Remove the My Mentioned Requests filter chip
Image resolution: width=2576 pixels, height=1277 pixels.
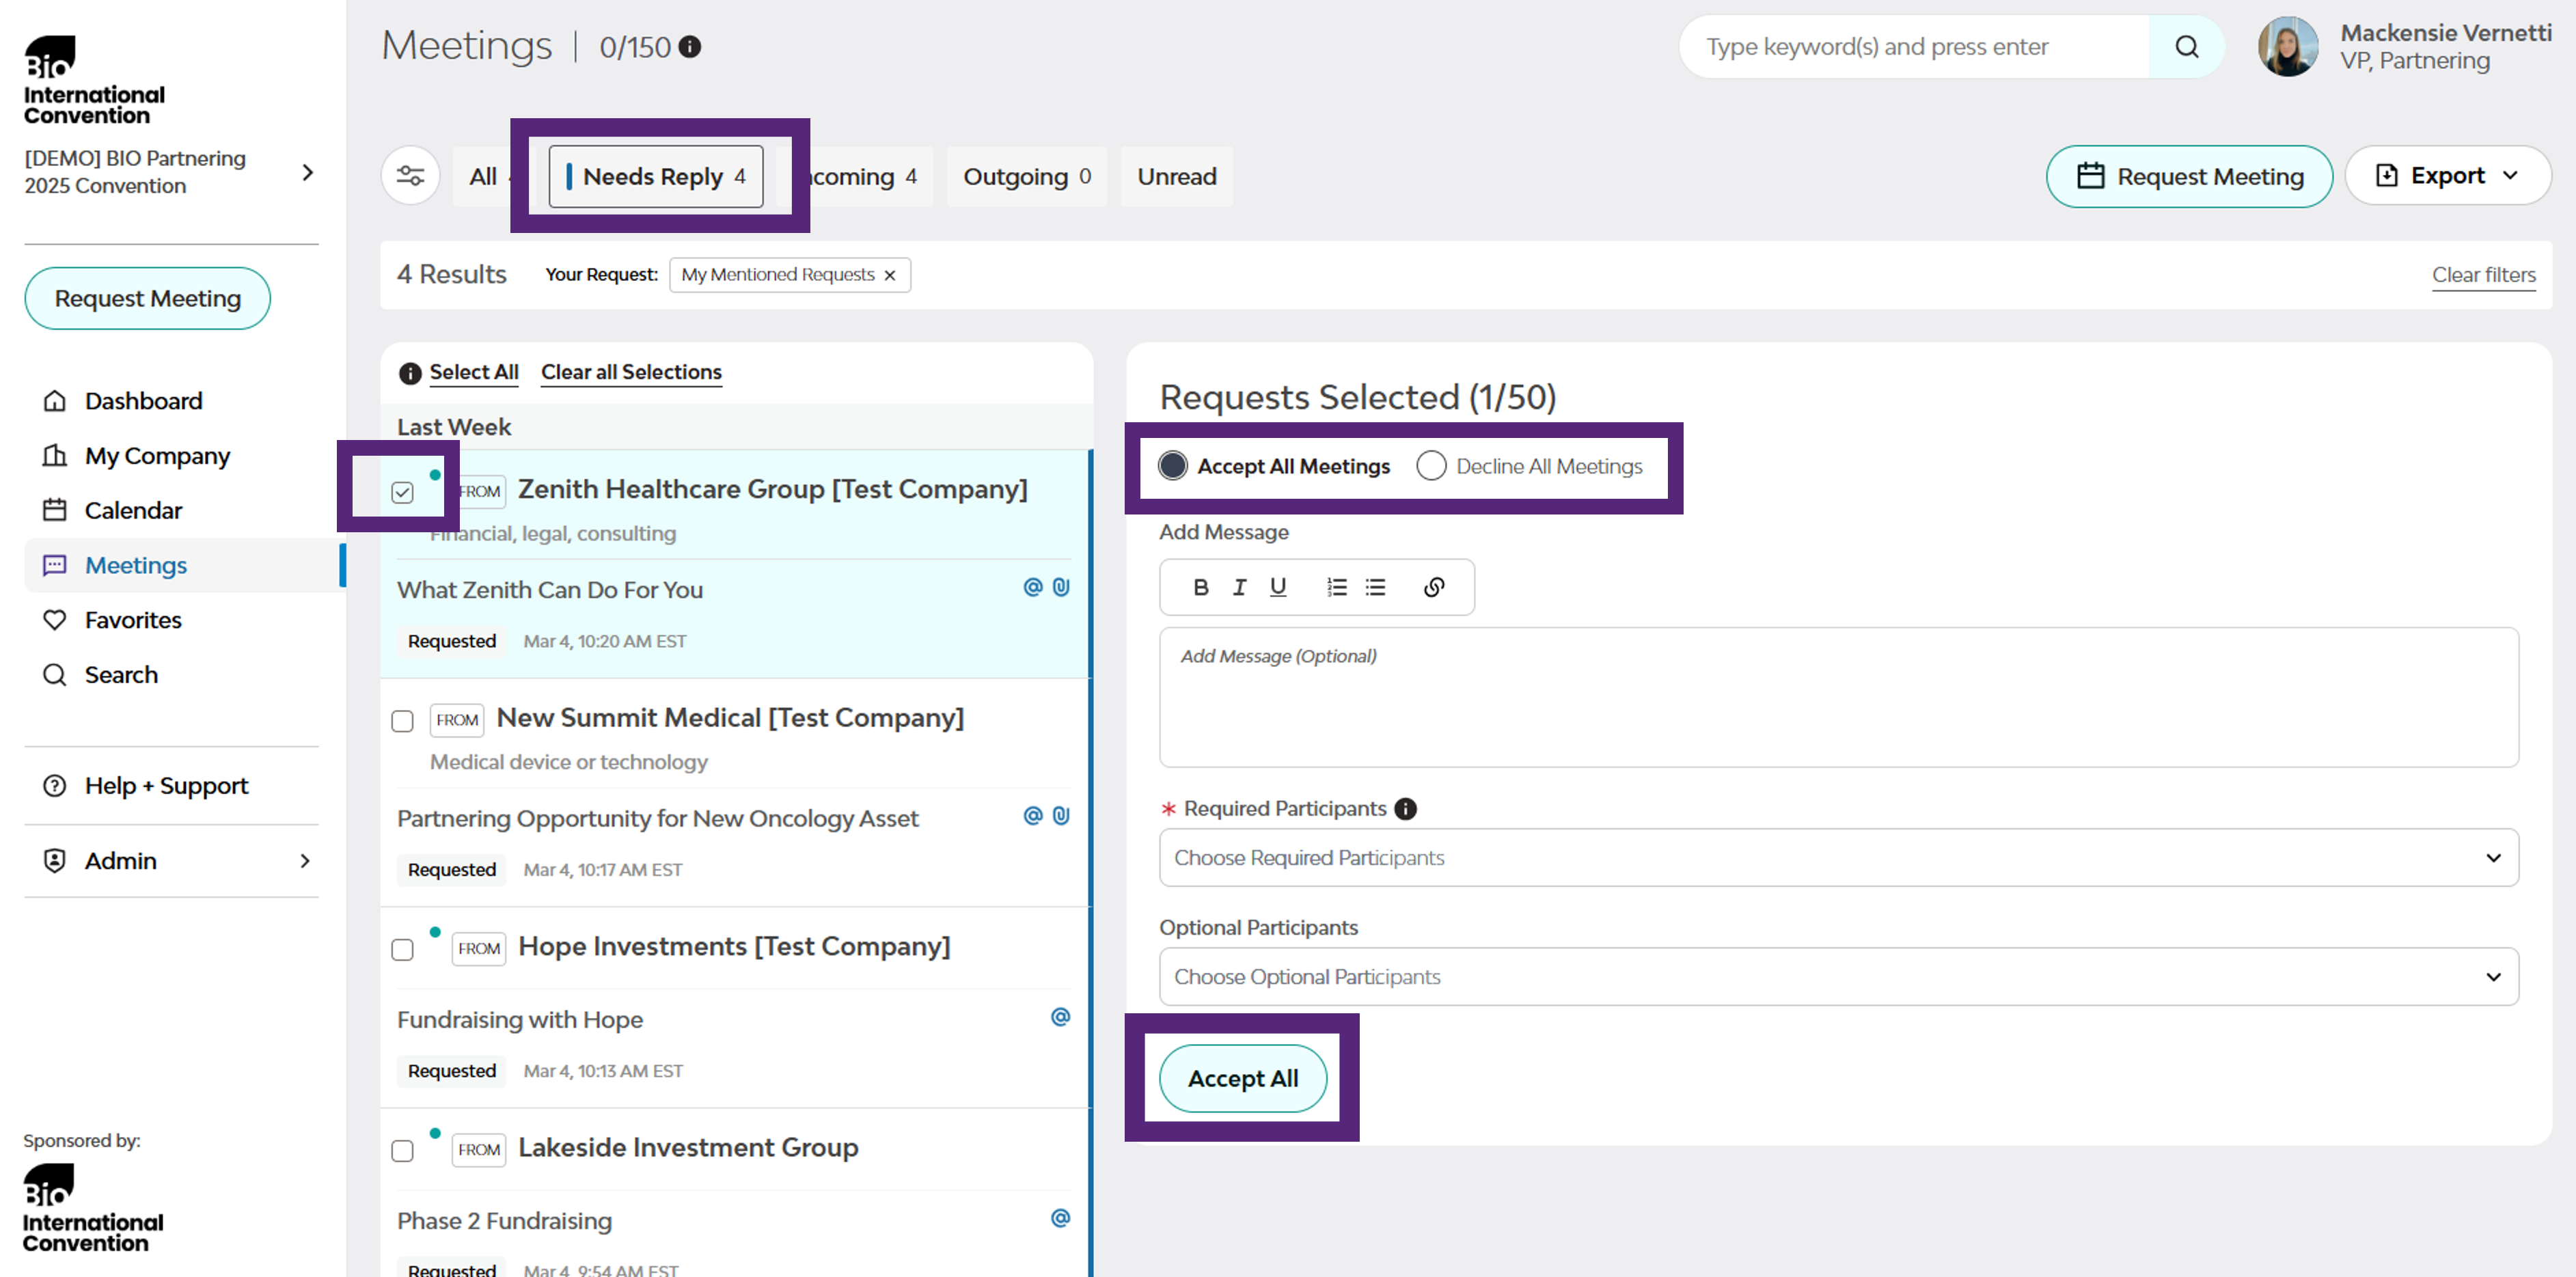[889, 276]
